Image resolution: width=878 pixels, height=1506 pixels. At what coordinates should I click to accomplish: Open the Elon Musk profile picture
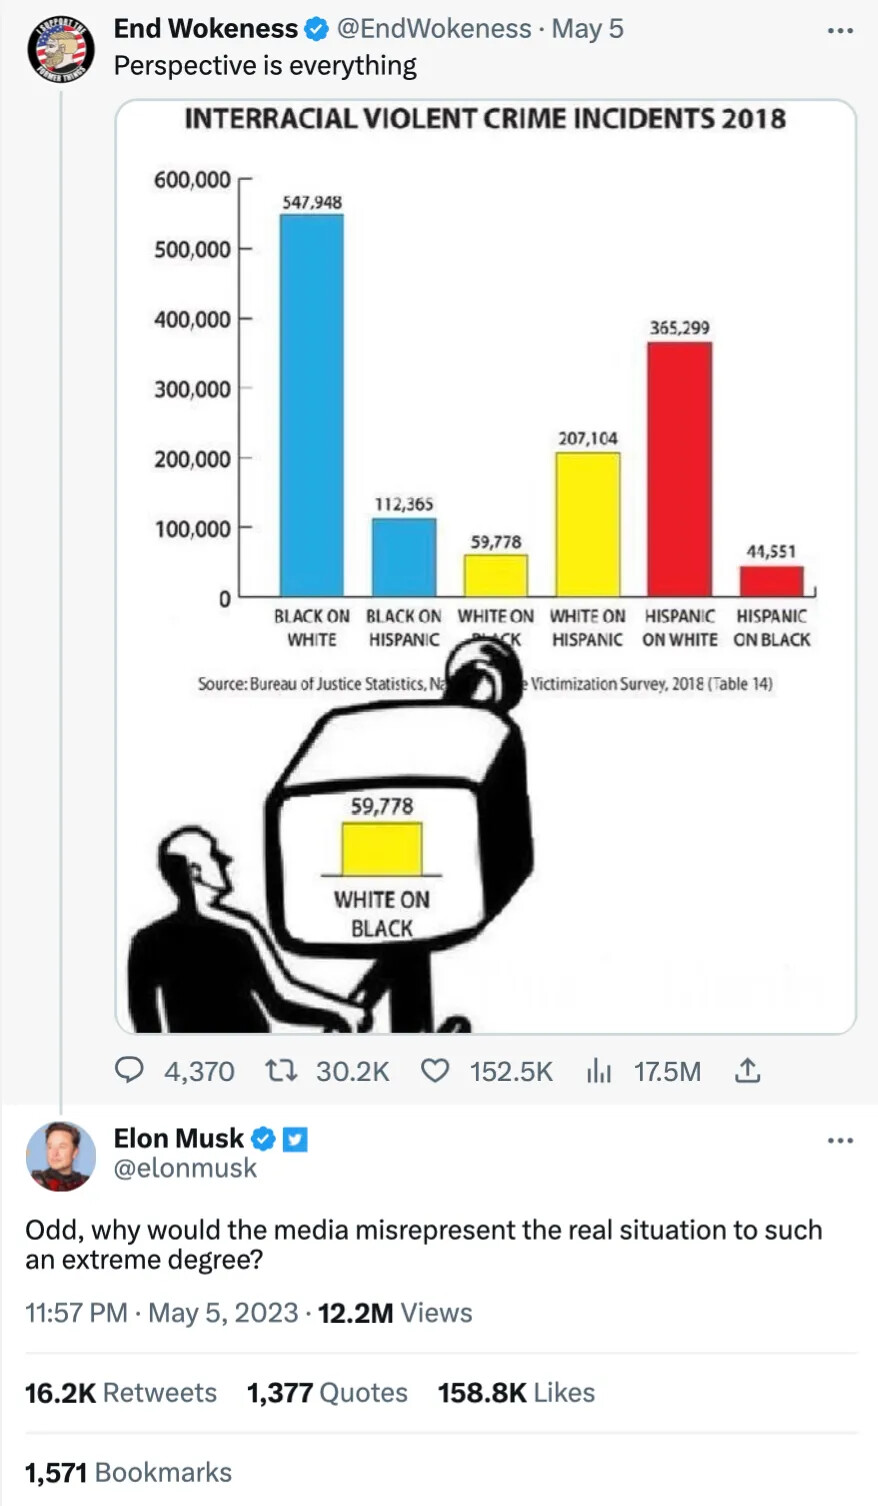click(60, 1156)
